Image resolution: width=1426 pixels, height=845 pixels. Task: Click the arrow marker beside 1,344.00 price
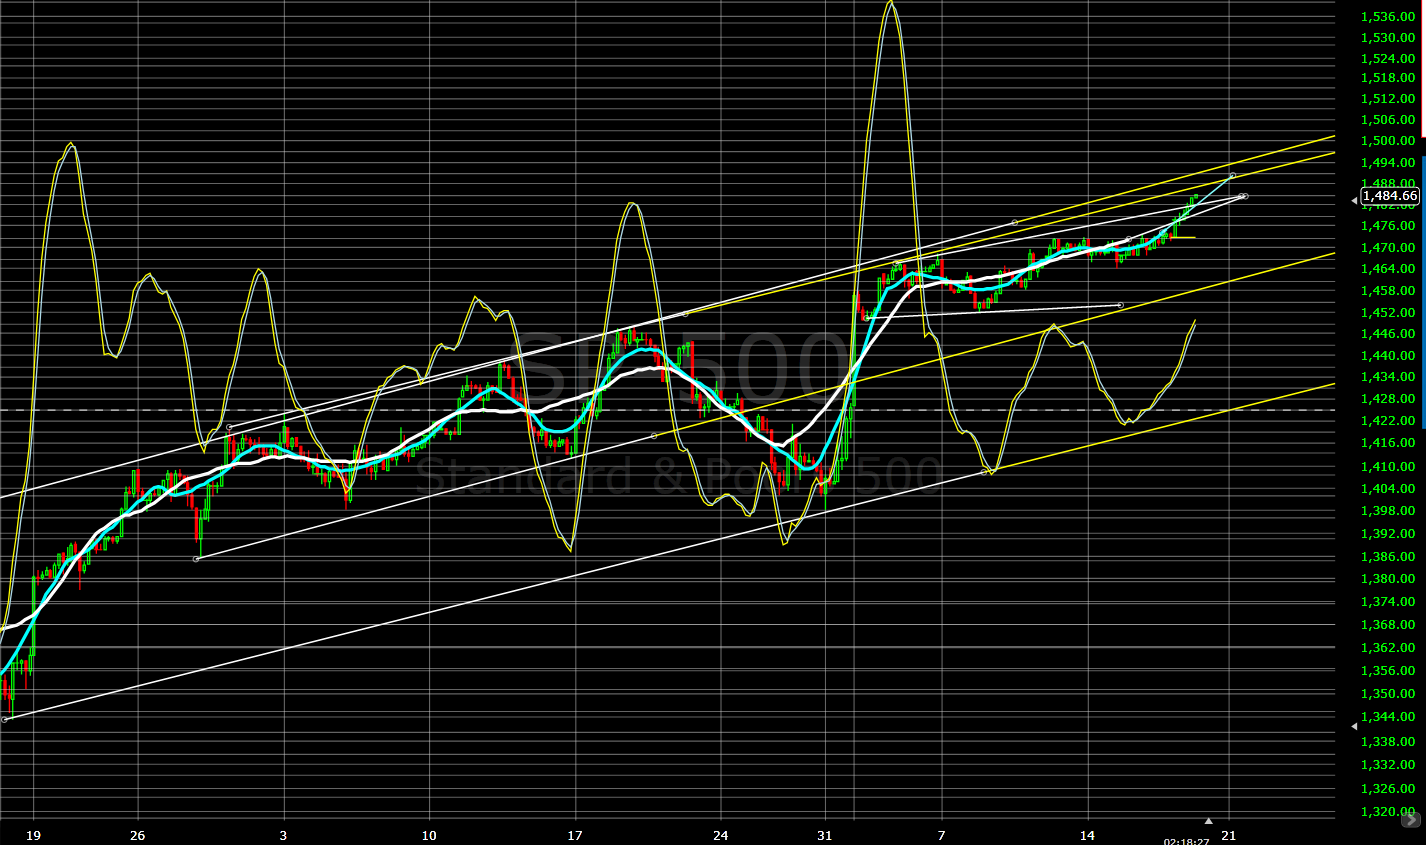pyautogui.click(x=1355, y=724)
